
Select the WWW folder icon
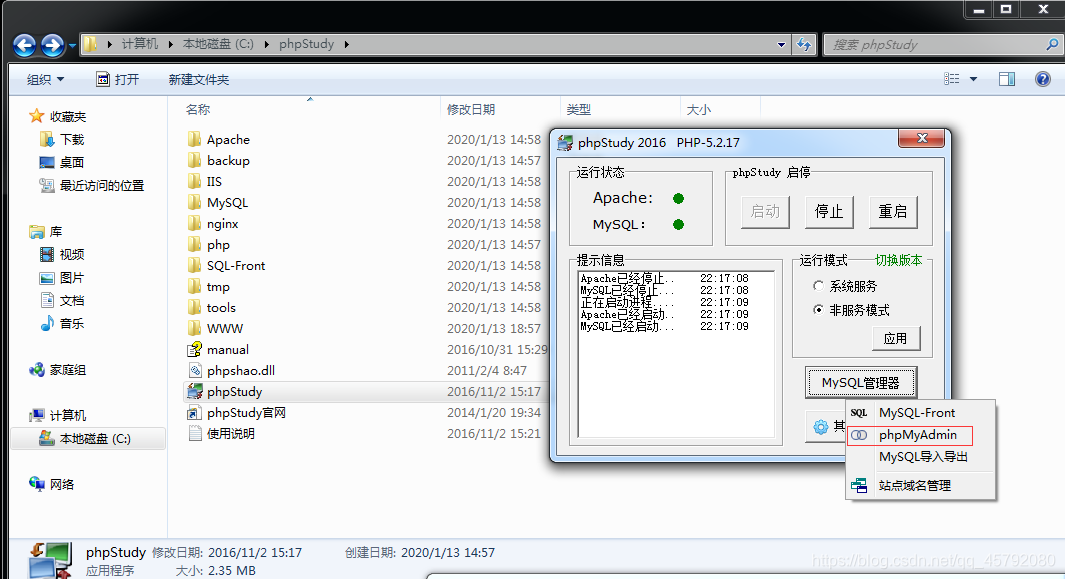coord(194,328)
